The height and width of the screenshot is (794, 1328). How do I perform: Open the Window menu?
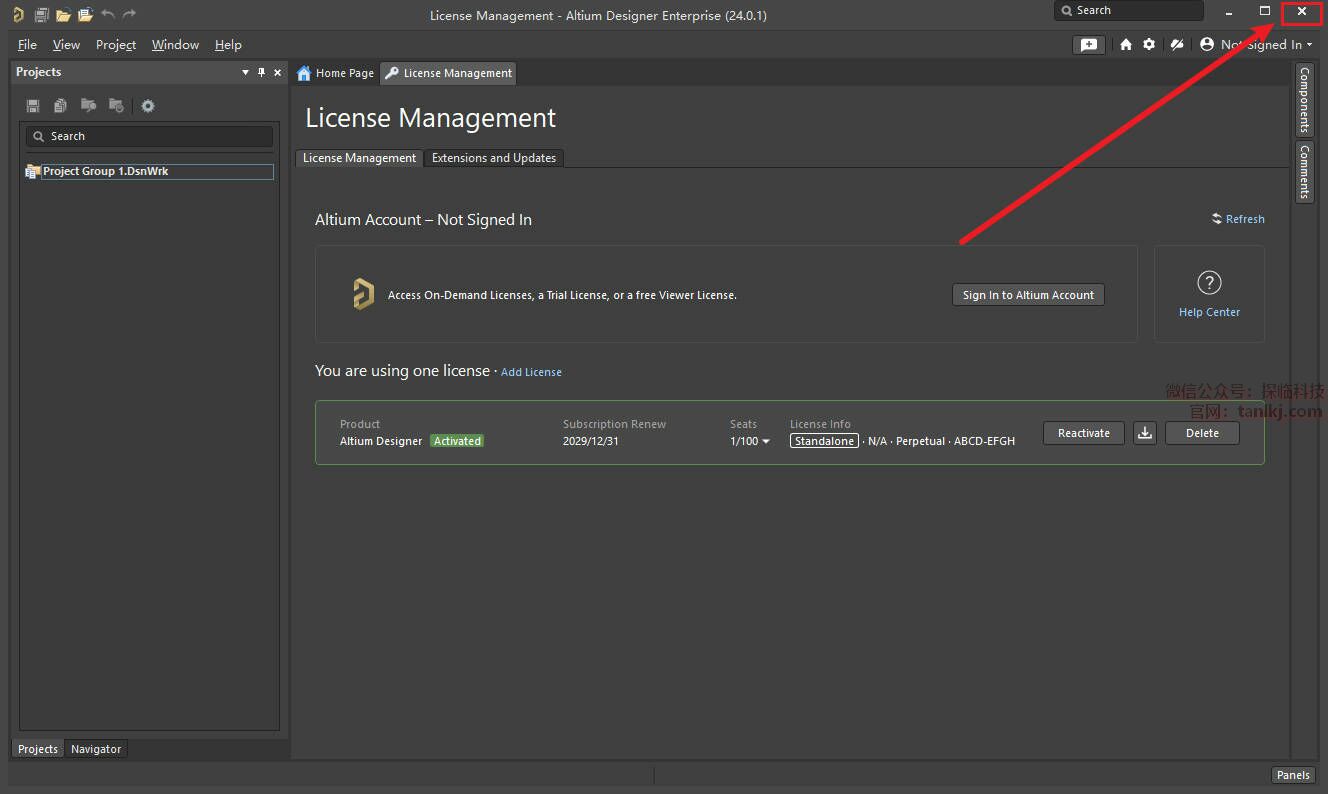175,45
